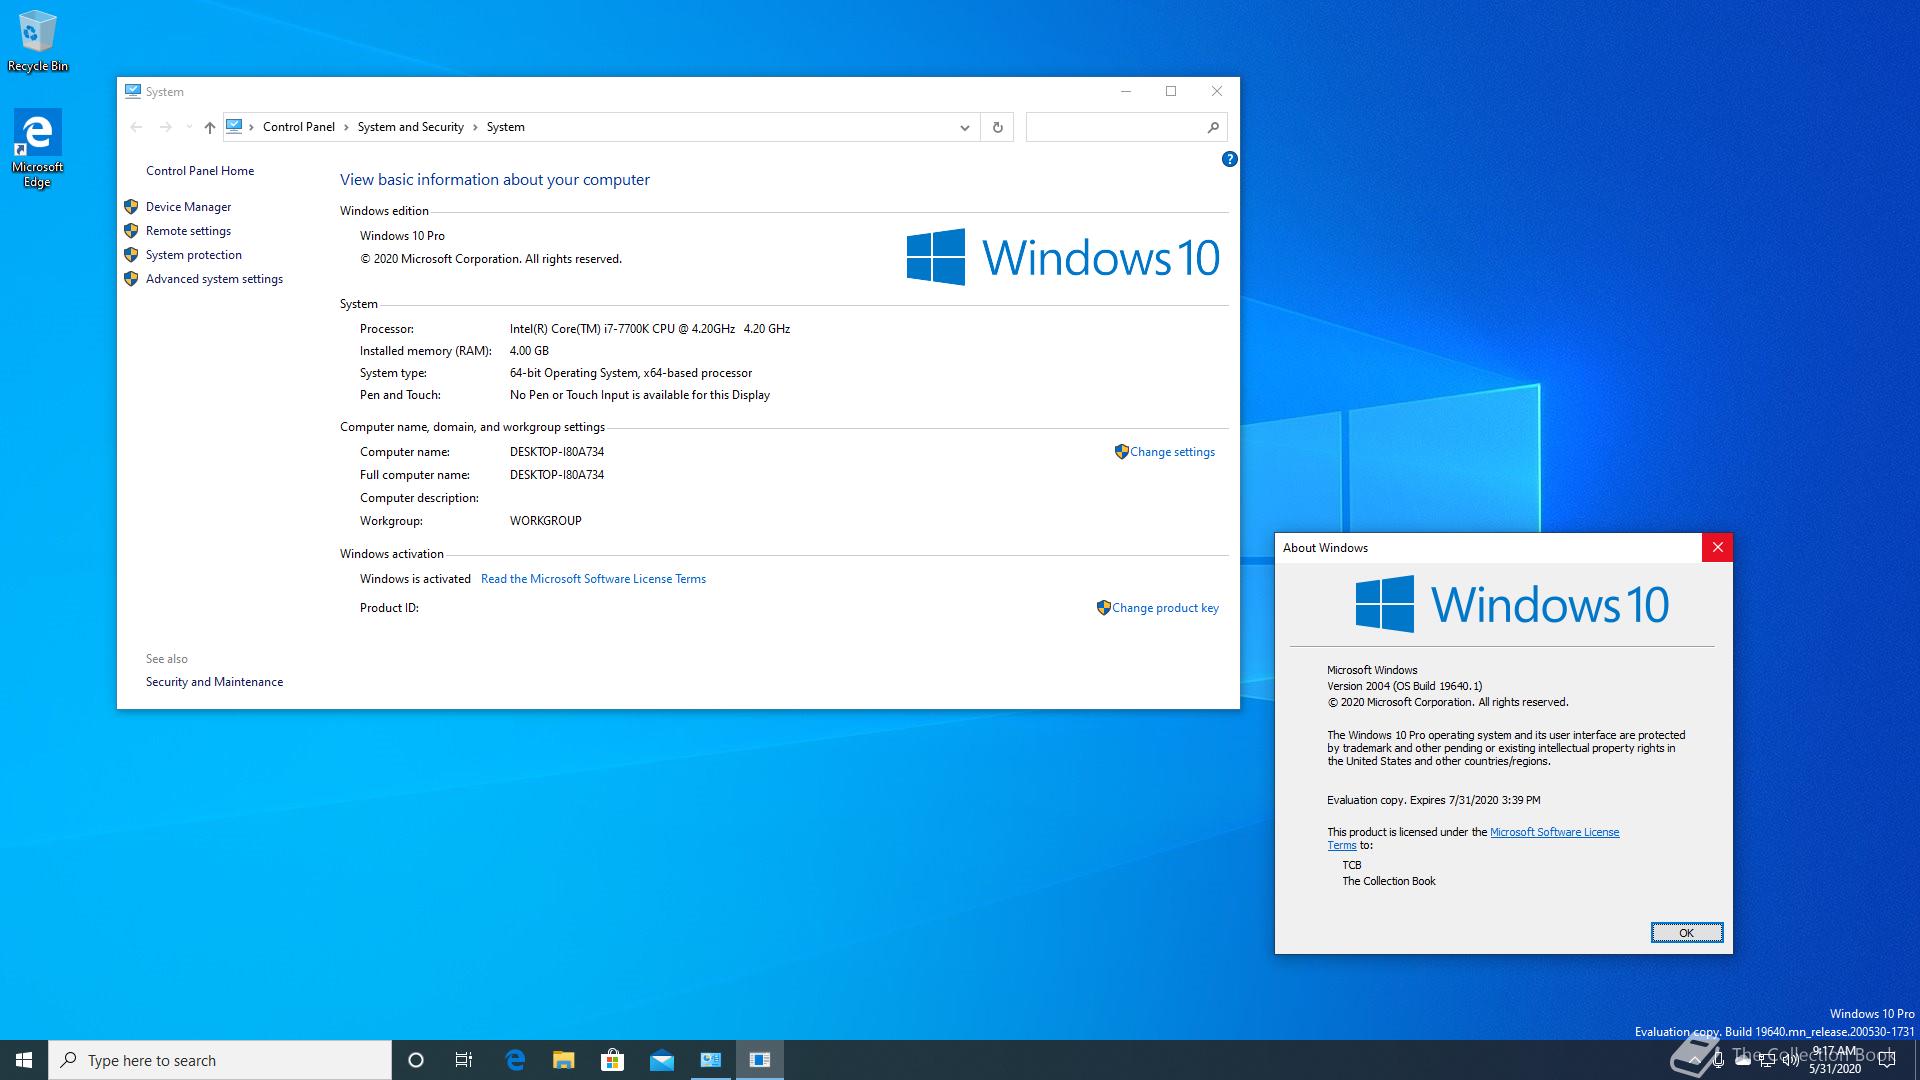Viewport: 1920px width, 1080px height.
Task: Open Security and Maintenance link
Action: pyautogui.click(x=214, y=682)
